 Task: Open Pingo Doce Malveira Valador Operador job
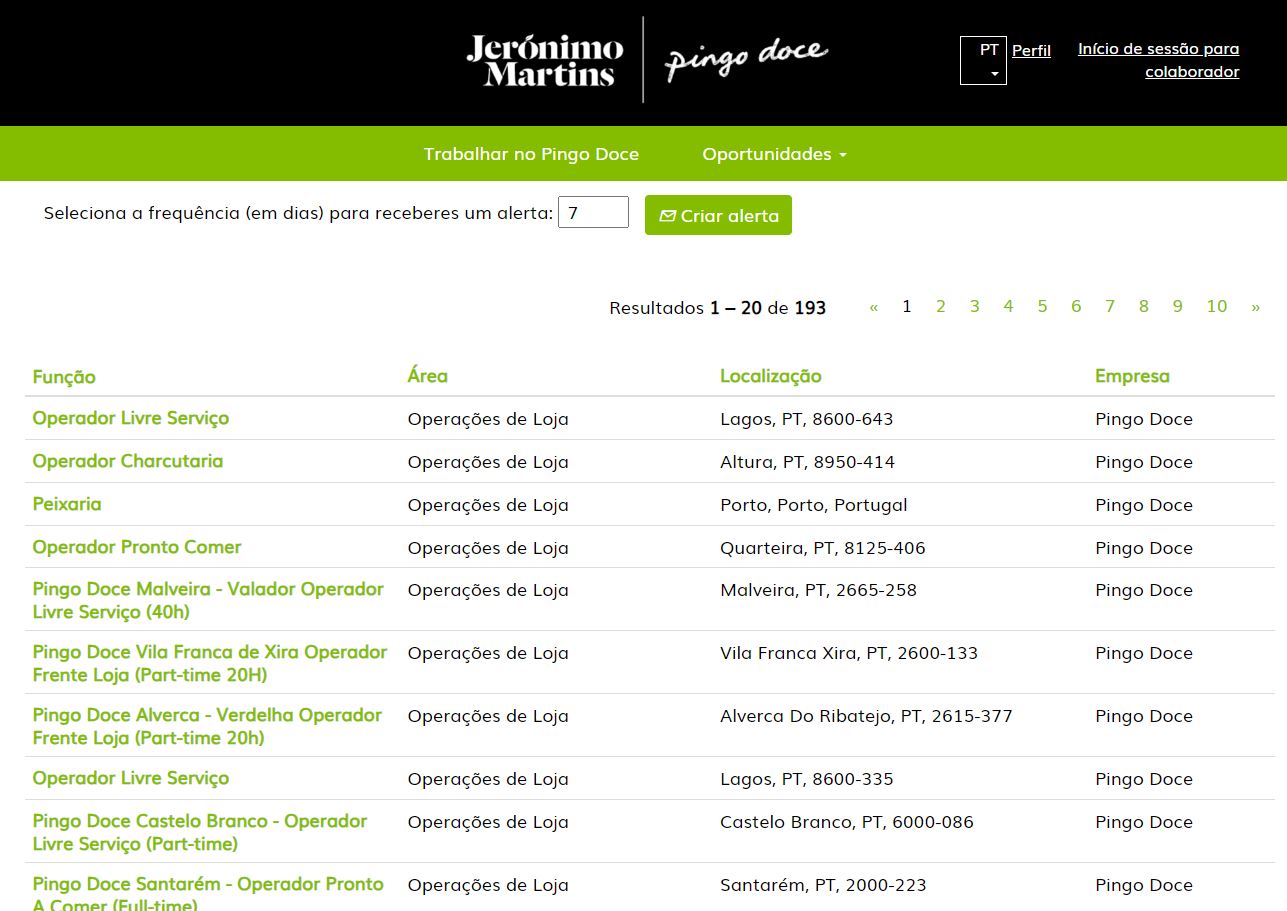pyautogui.click(x=208, y=600)
